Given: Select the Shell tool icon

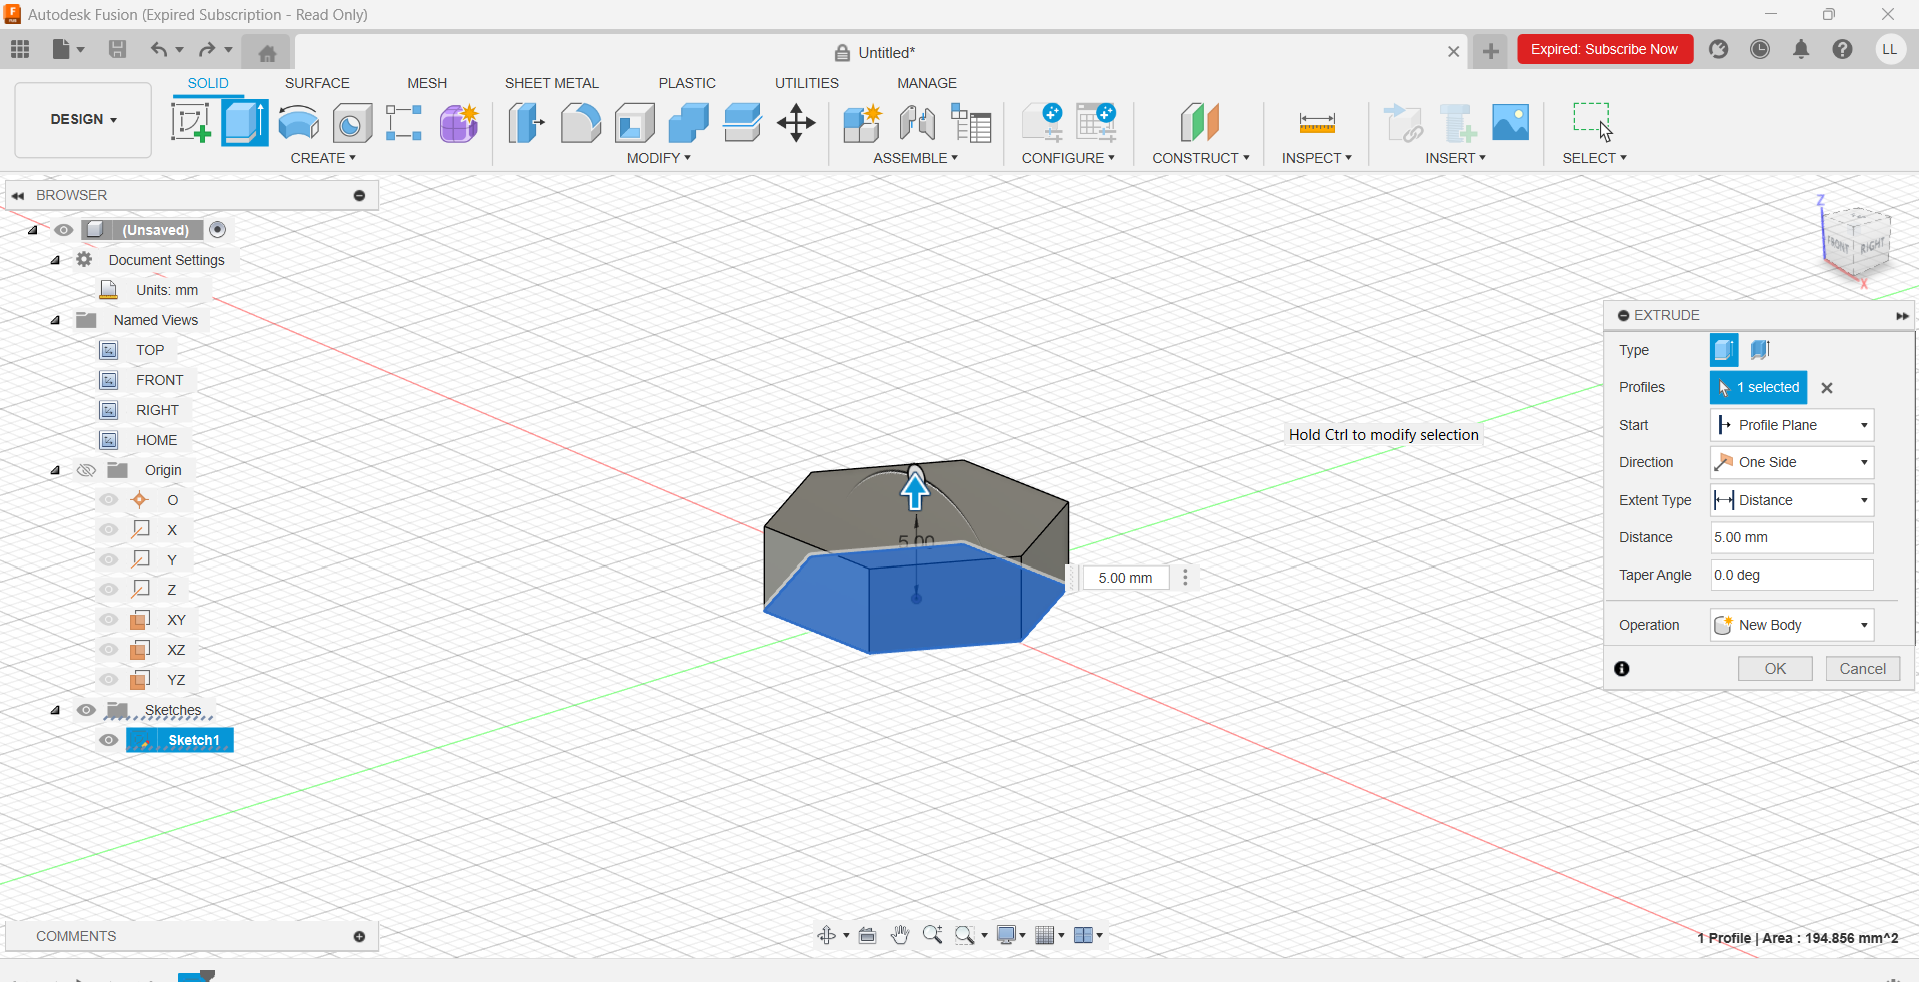Looking at the screenshot, I should click(x=634, y=123).
